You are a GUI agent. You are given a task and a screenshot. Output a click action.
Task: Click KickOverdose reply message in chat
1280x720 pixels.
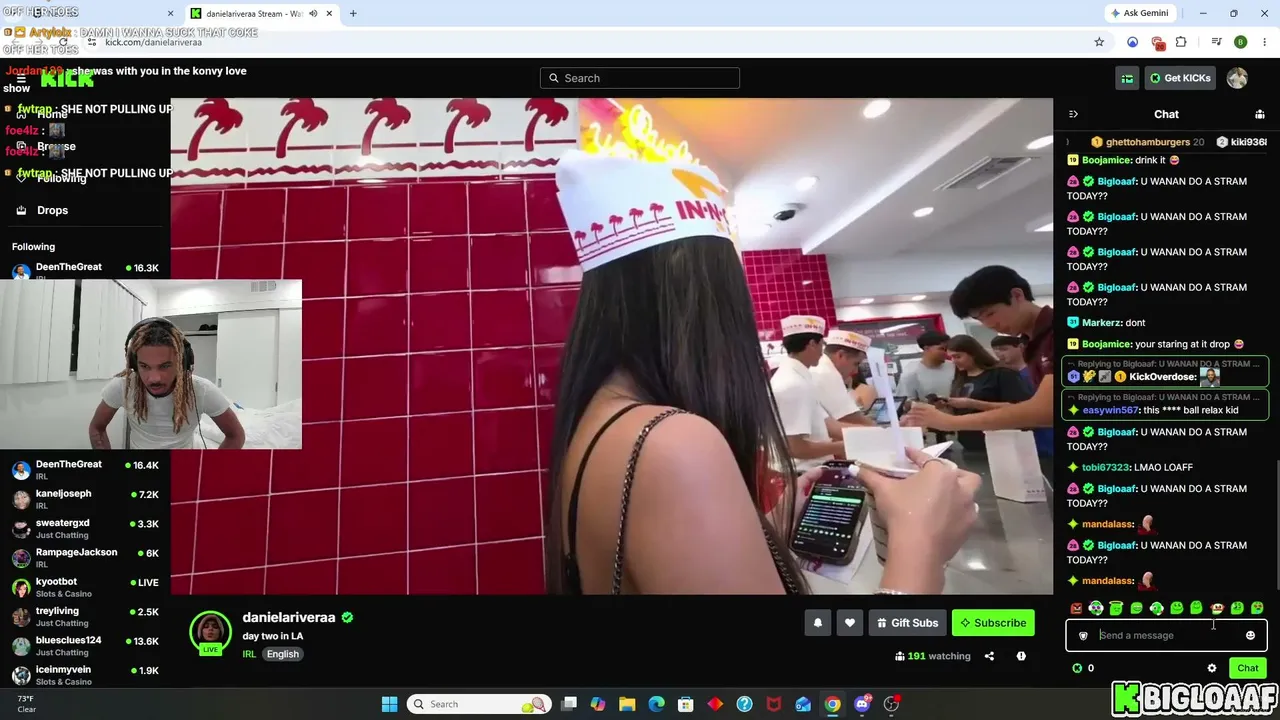[1165, 371]
